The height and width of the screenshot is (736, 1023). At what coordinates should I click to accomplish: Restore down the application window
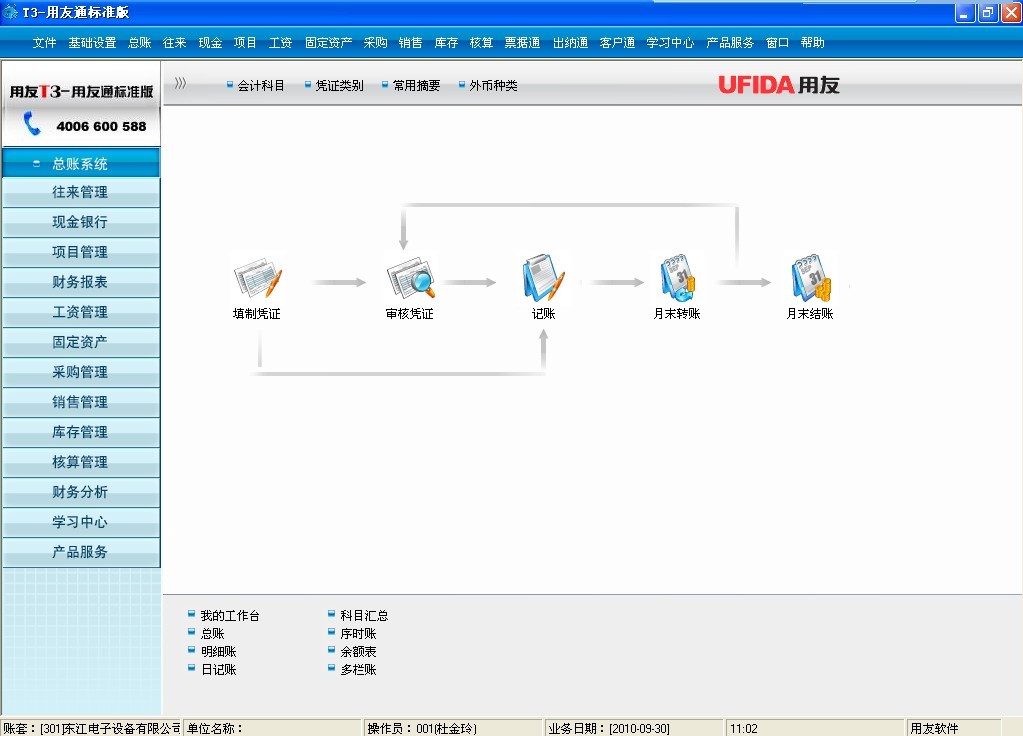(x=988, y=12)
